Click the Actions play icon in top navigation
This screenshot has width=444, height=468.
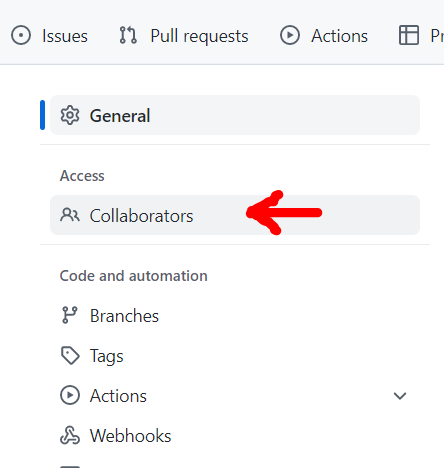click(290, 35)
